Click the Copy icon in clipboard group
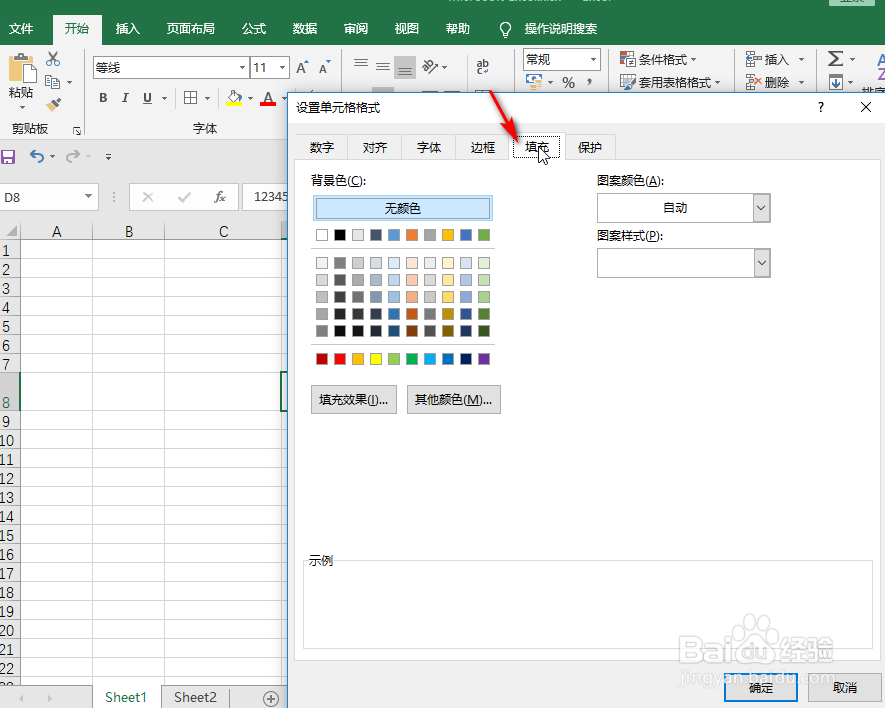885x708 pixels. point(52,82)
